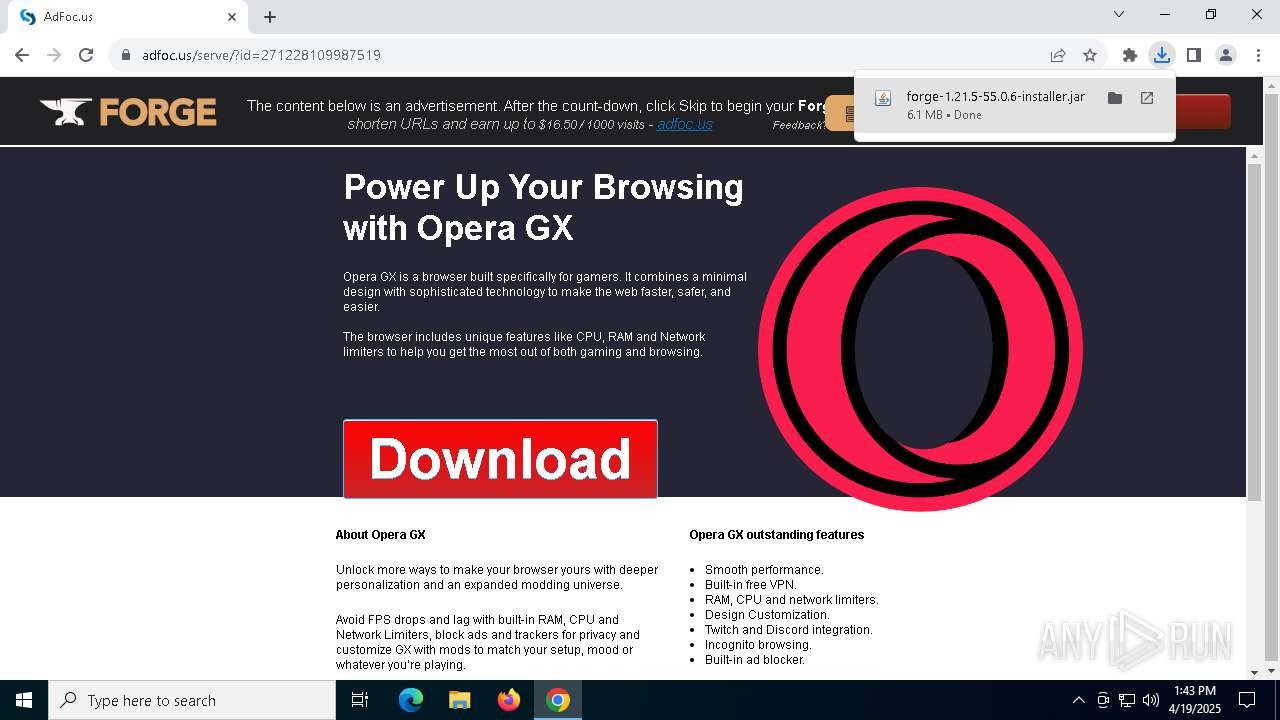The height and width of the screenshot is (720, 1280).
Task: Click the ad frame scrollbar thumb
Action: coord(1254,331)
